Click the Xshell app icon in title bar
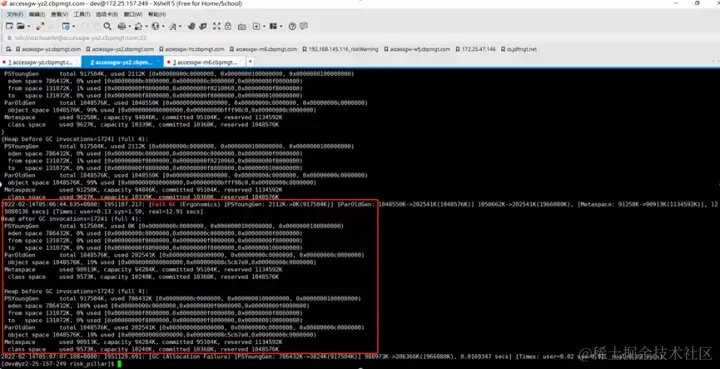The height and width of the screenshot is (369, 720). click(4, 3)
